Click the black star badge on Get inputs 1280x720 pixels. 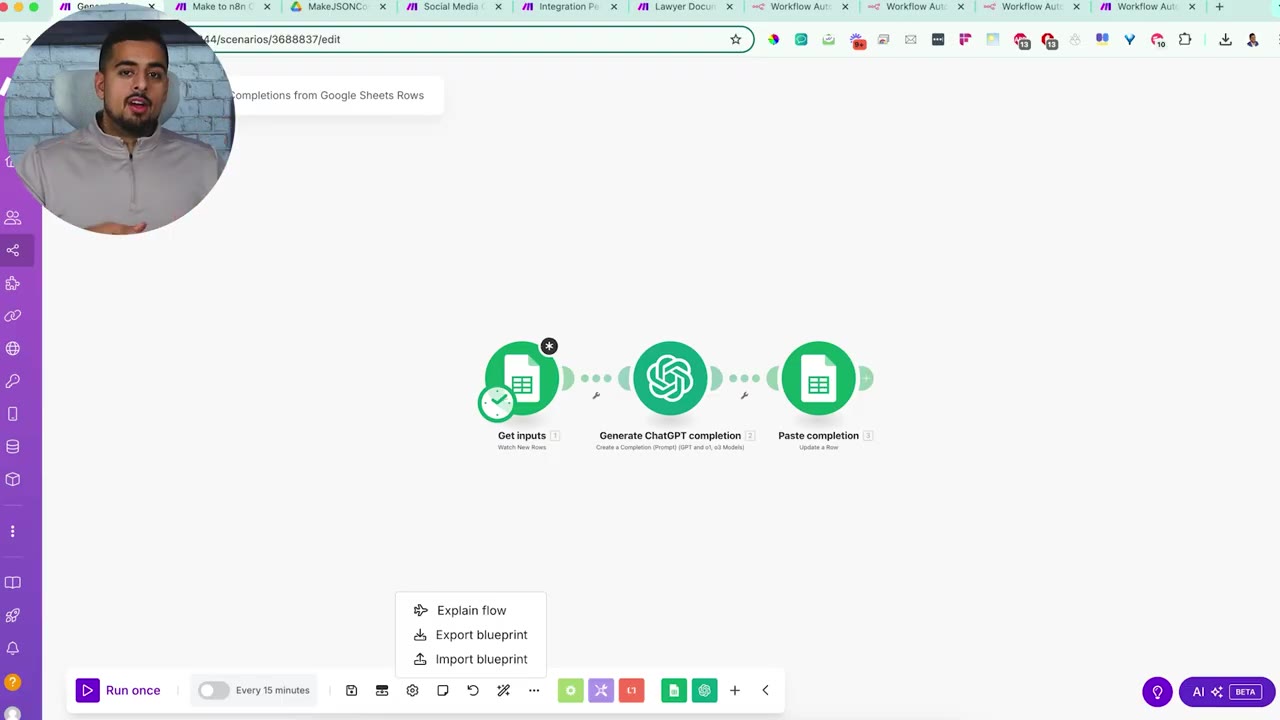[x=549, y=346]
